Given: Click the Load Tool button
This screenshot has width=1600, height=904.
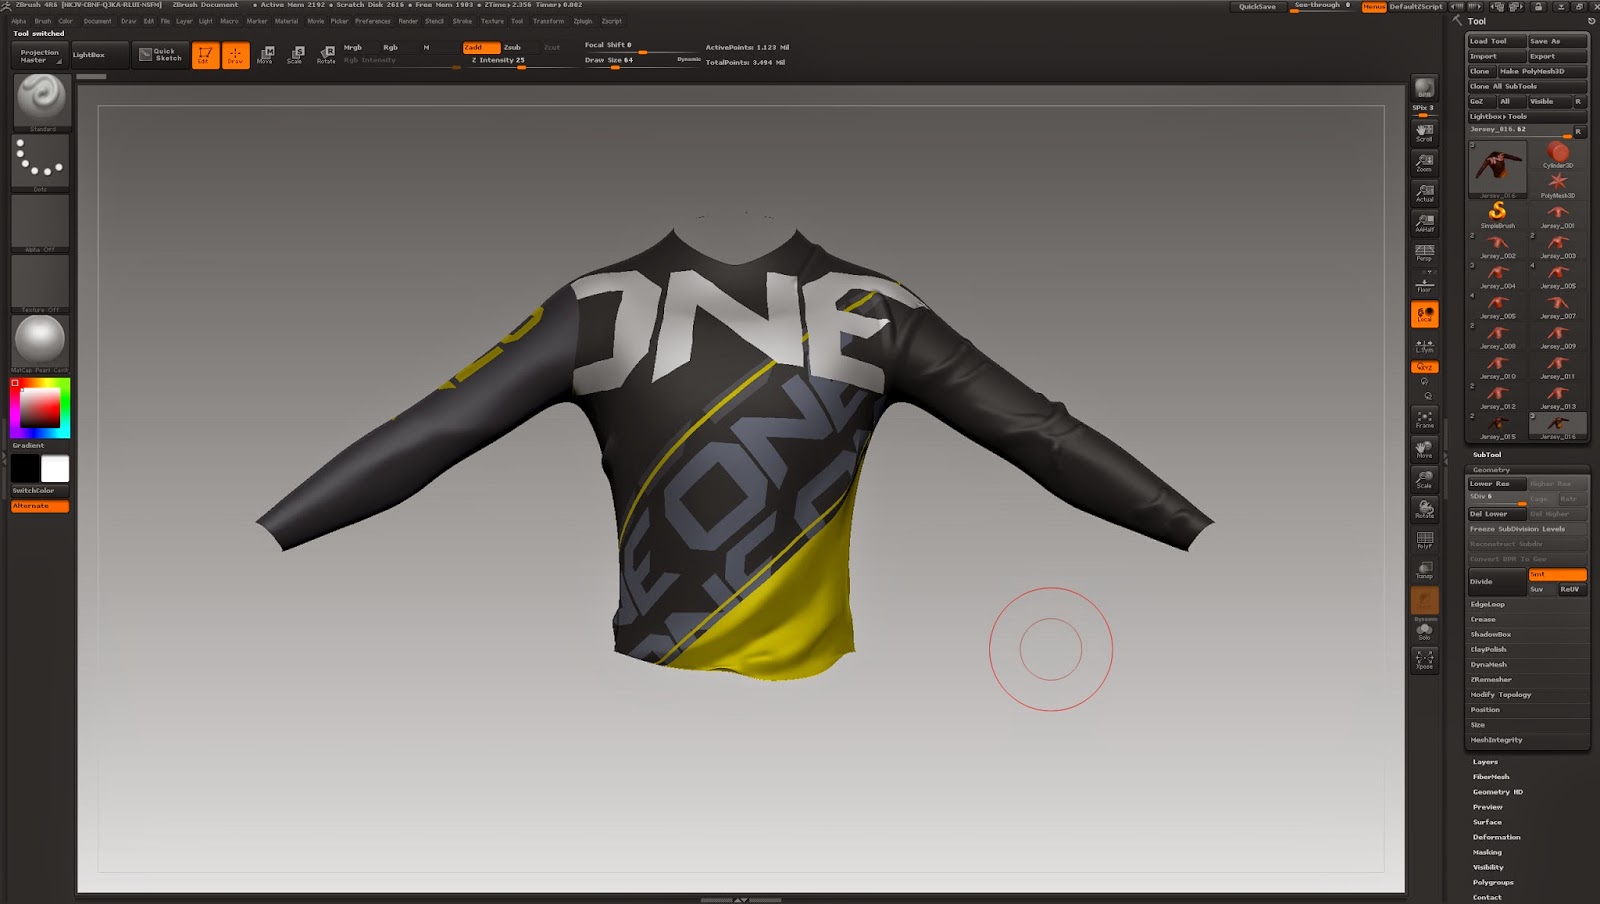Looking at the screenshot, I should click(1496, 41).
